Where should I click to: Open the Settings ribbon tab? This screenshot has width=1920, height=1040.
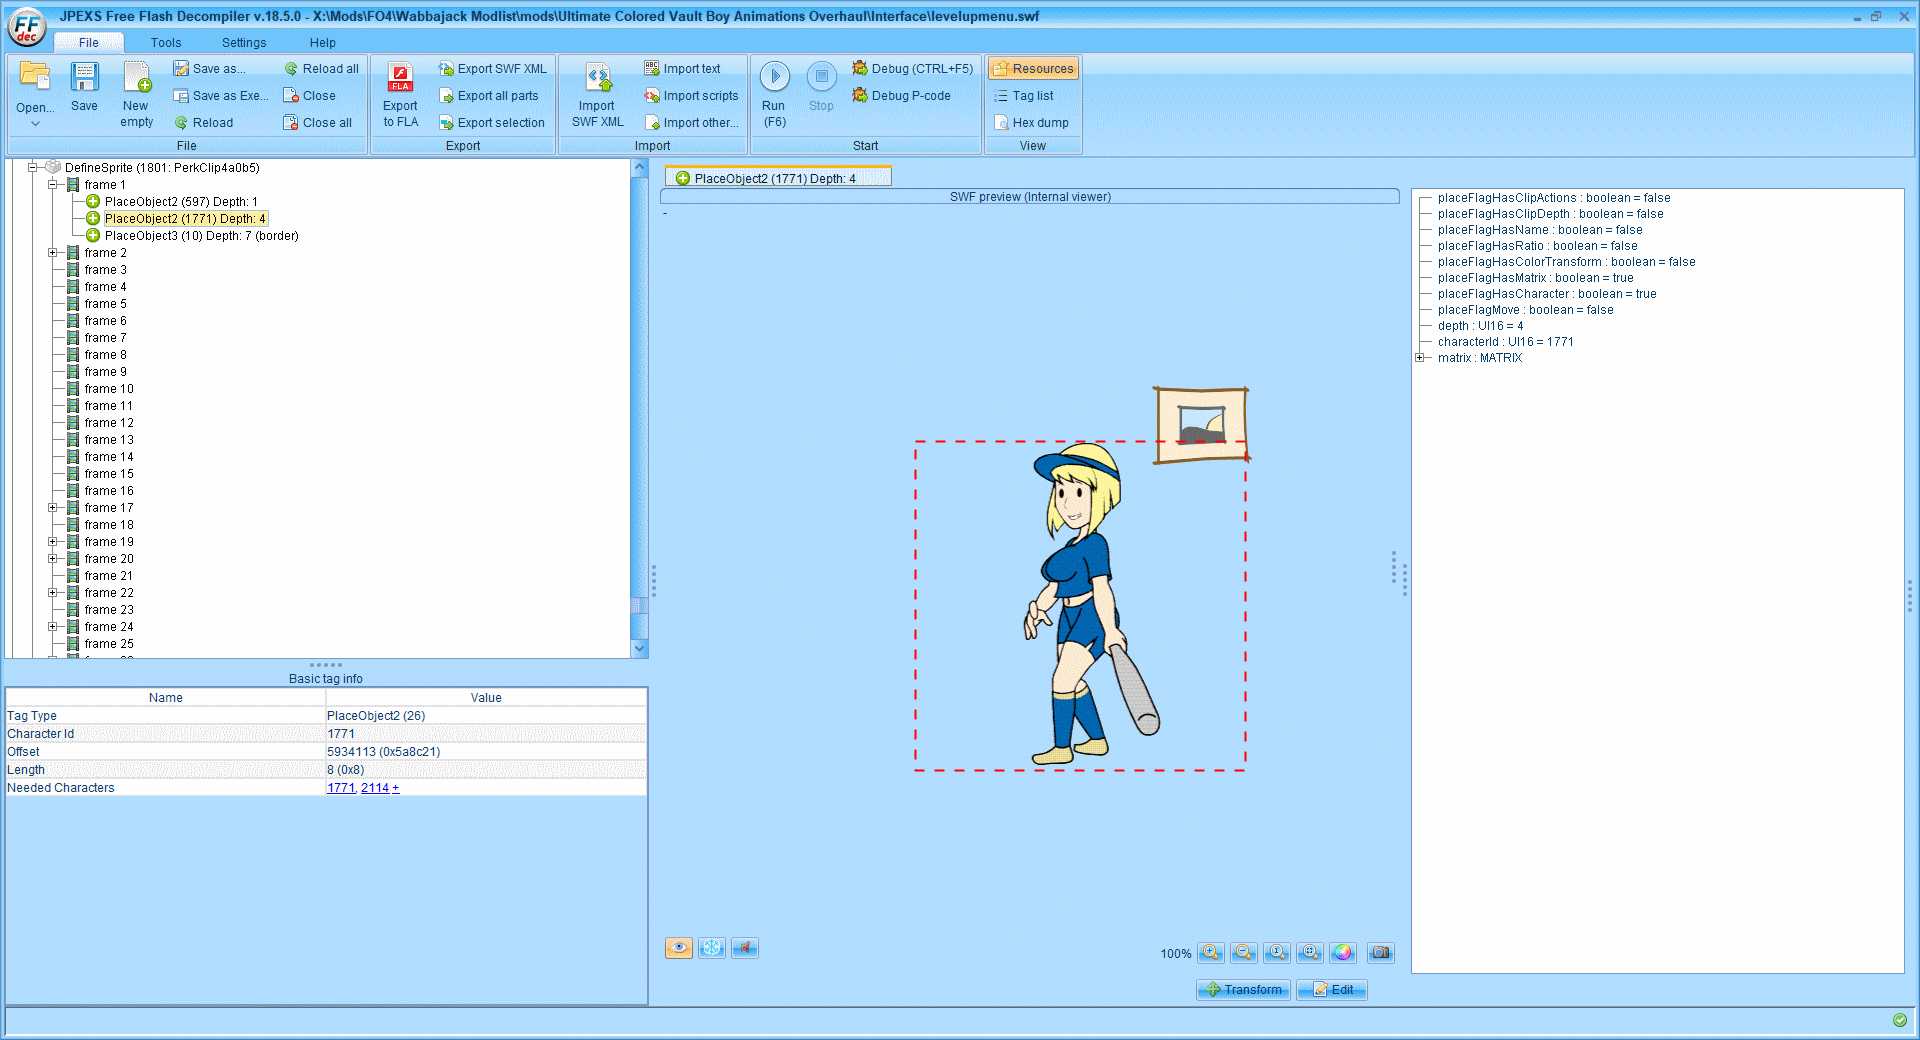pos(244,43)
